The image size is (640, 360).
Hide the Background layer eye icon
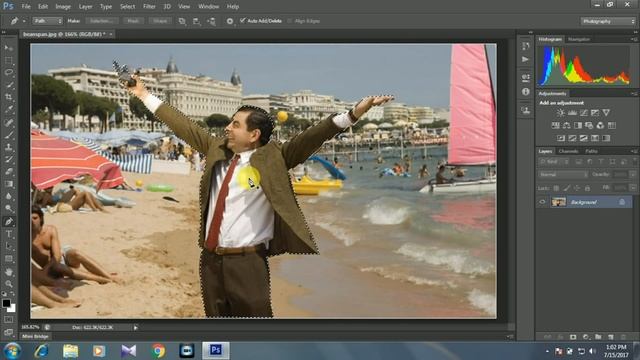542,202
